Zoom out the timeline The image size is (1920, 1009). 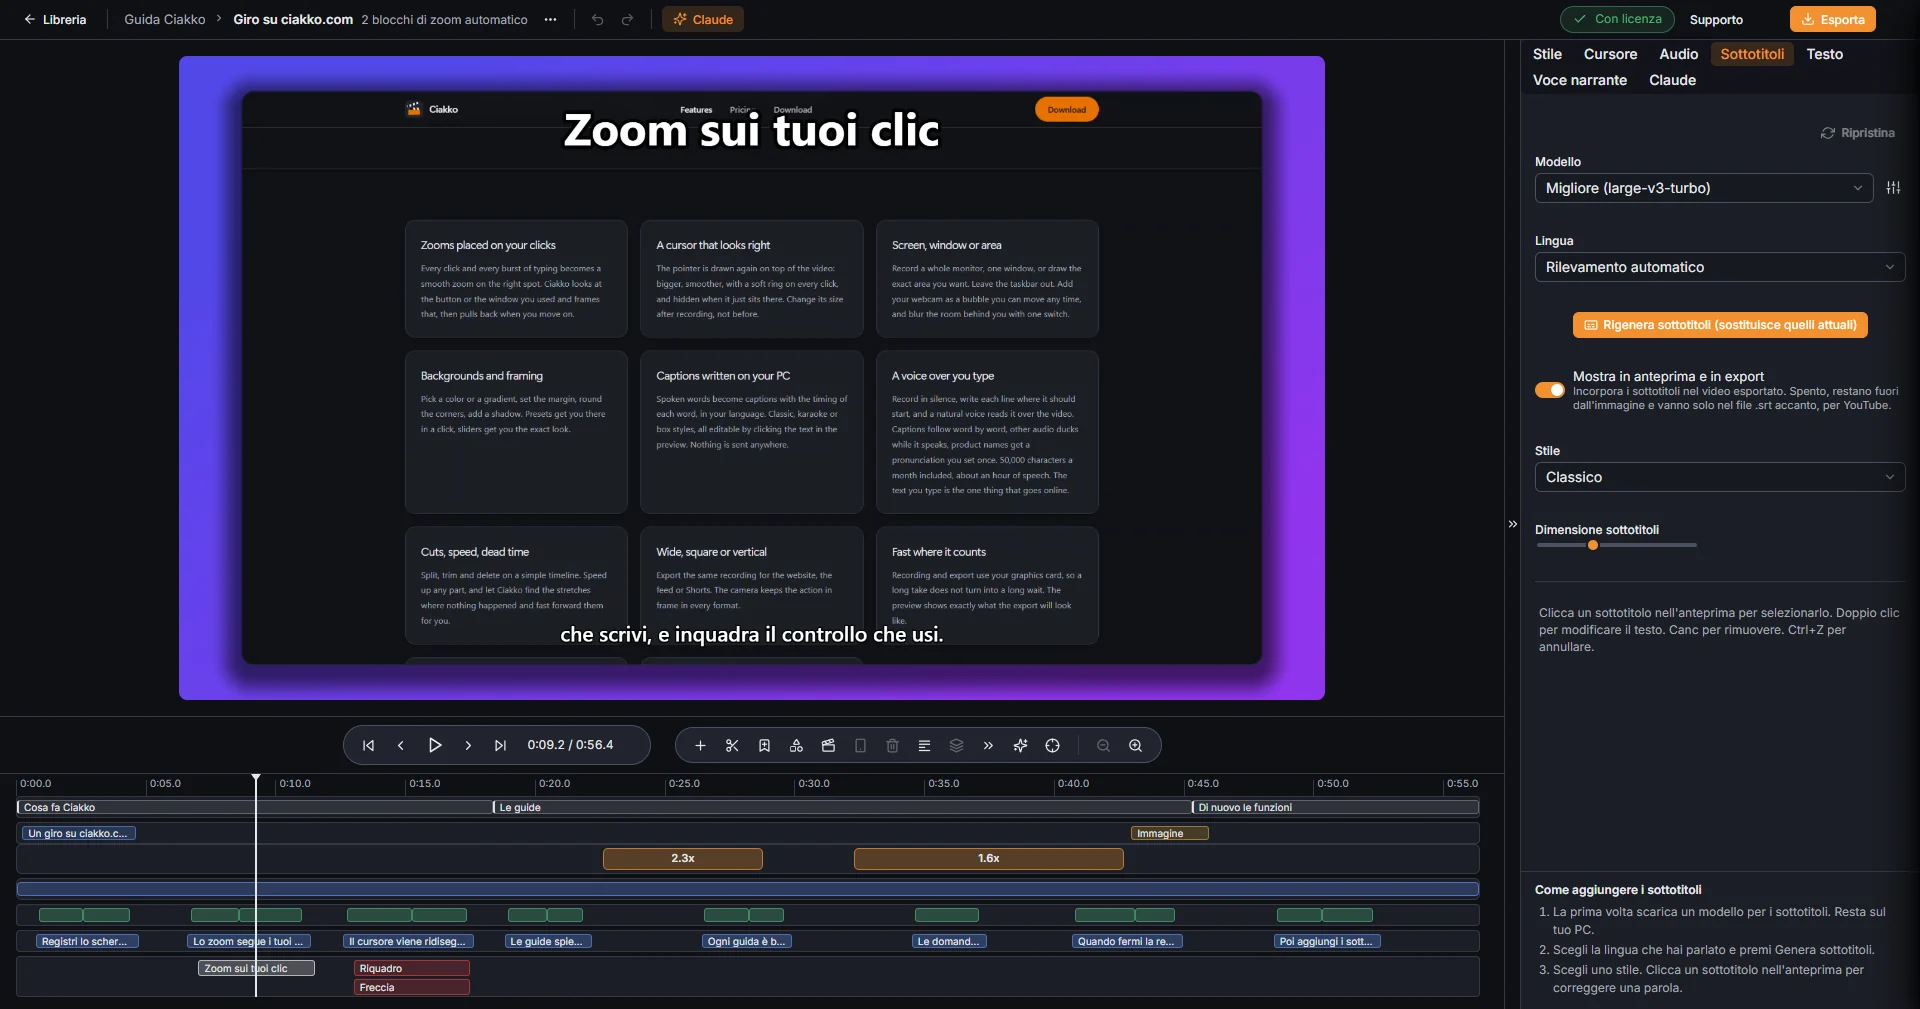click(x=1103, y=745)
